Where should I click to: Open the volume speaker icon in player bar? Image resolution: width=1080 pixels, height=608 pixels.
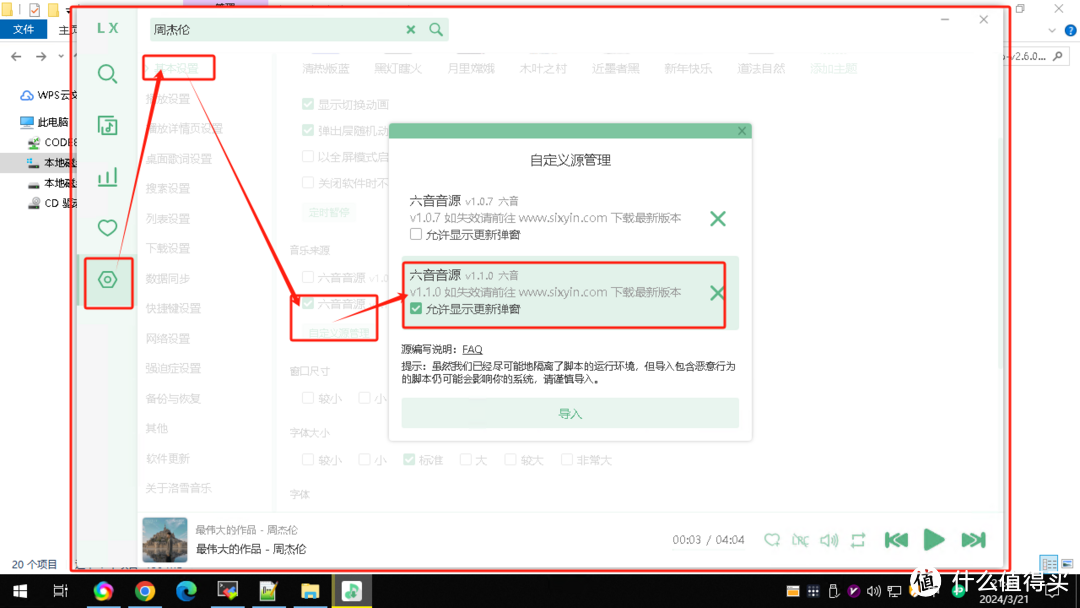829,540
